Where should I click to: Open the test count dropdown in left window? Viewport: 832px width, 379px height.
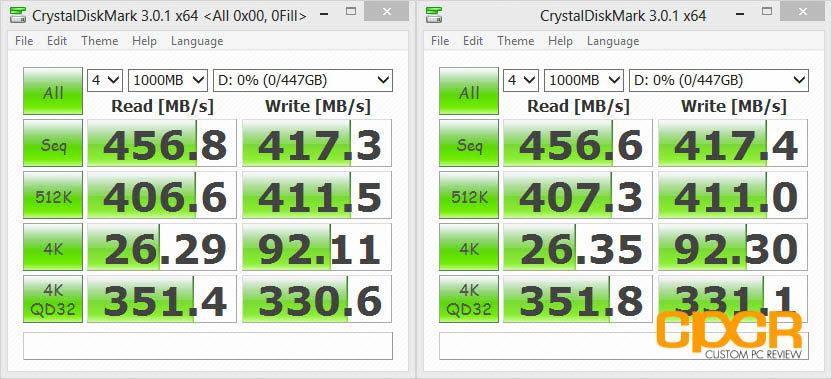pyautogui.click(x=105, y=81)
